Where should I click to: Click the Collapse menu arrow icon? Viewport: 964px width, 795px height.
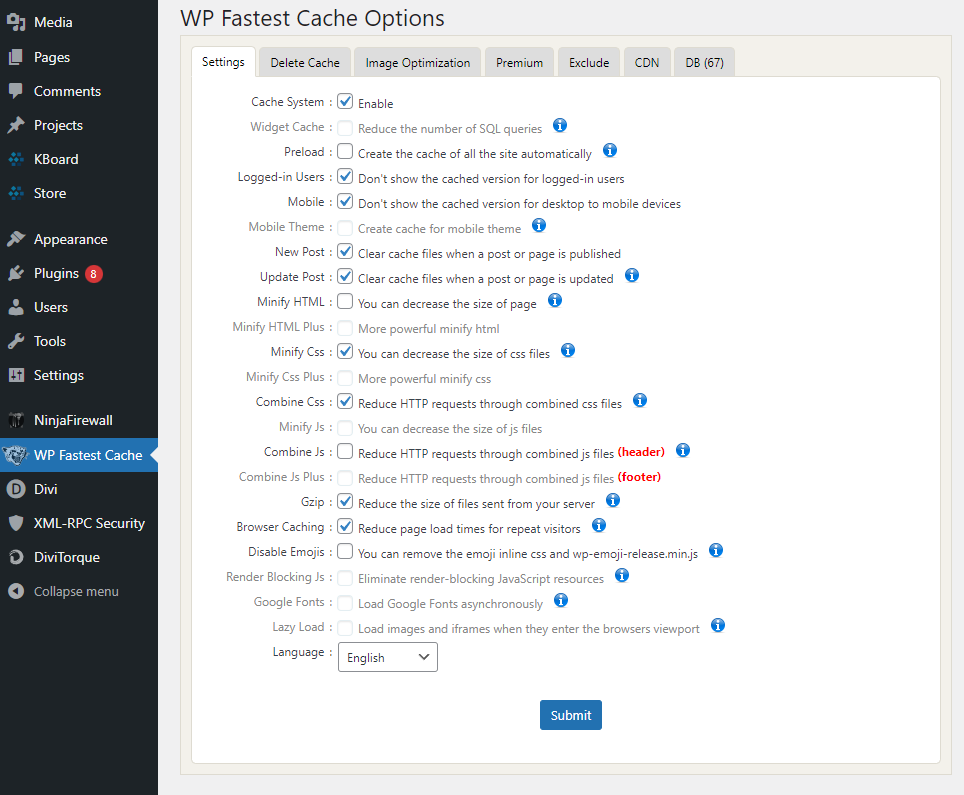coord(16,591)
